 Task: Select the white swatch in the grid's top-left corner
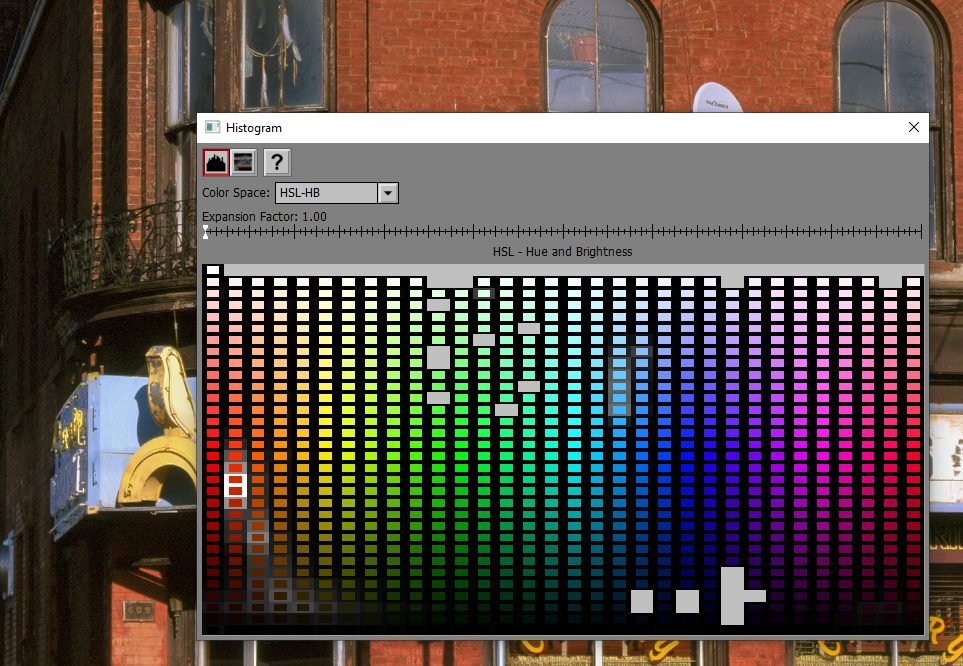coord(213,270)
